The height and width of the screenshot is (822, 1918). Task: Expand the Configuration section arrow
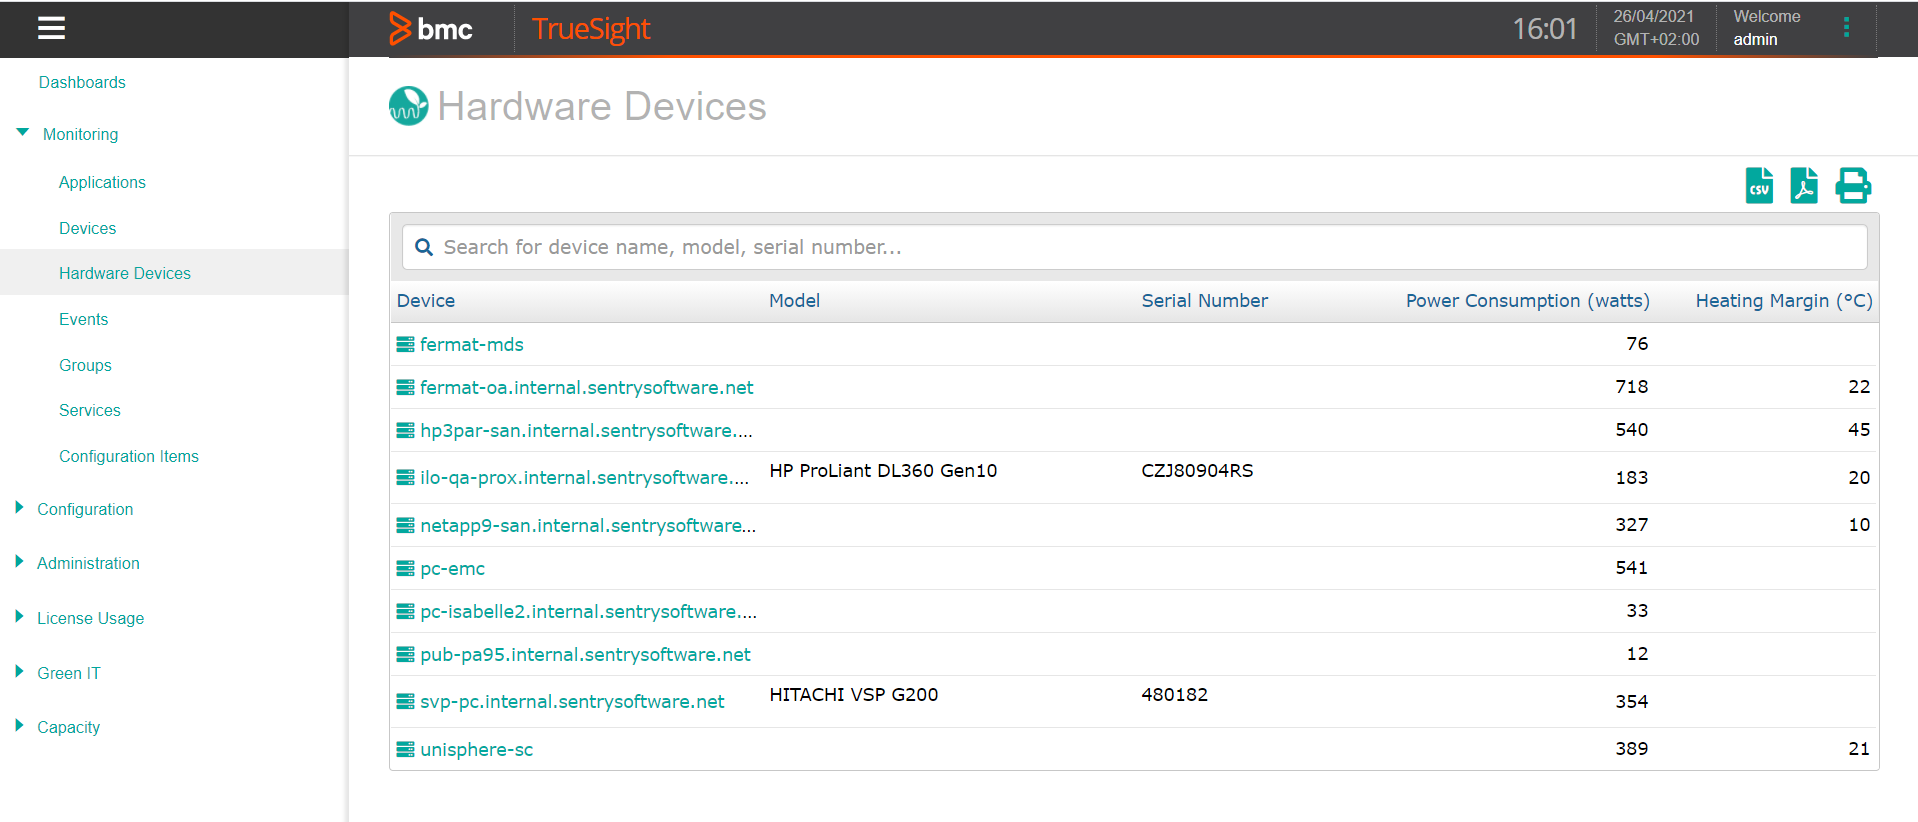point(19,507)
